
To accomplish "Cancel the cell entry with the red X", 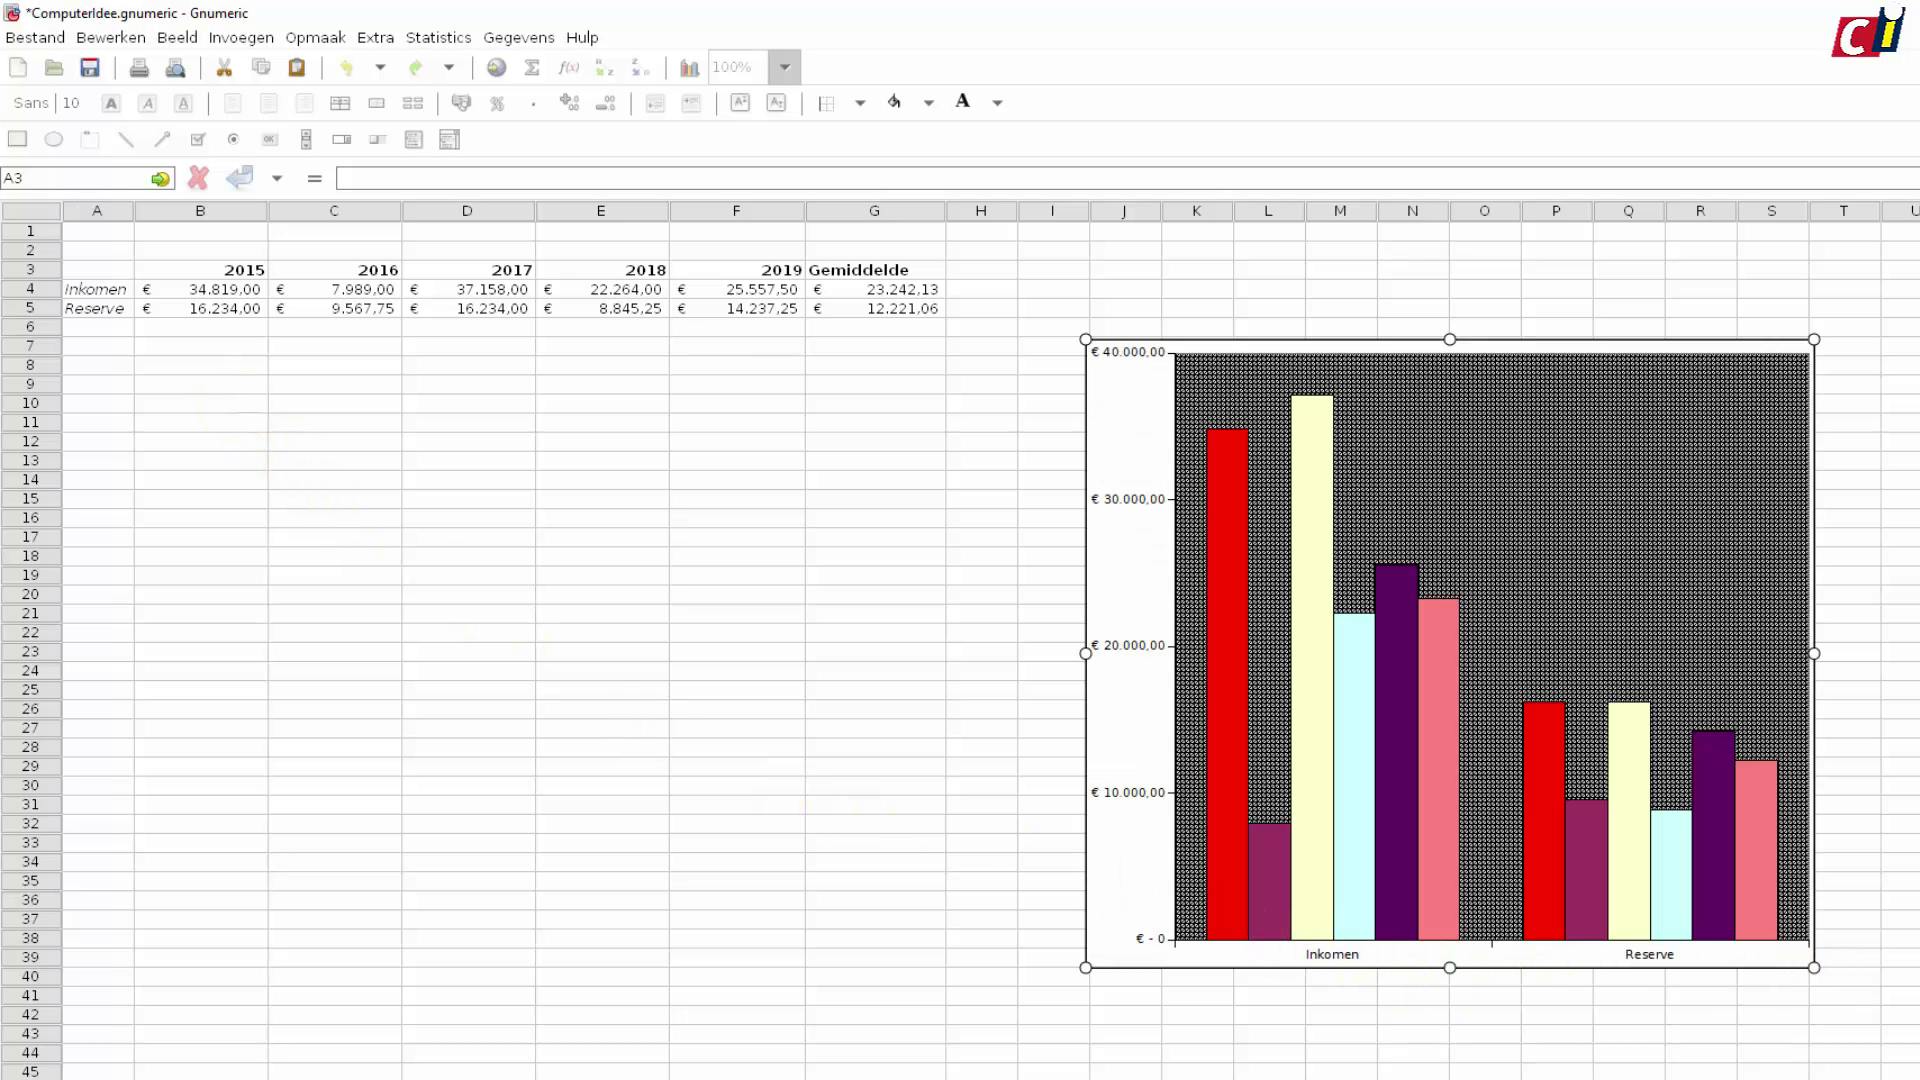I will pos(198,178).
